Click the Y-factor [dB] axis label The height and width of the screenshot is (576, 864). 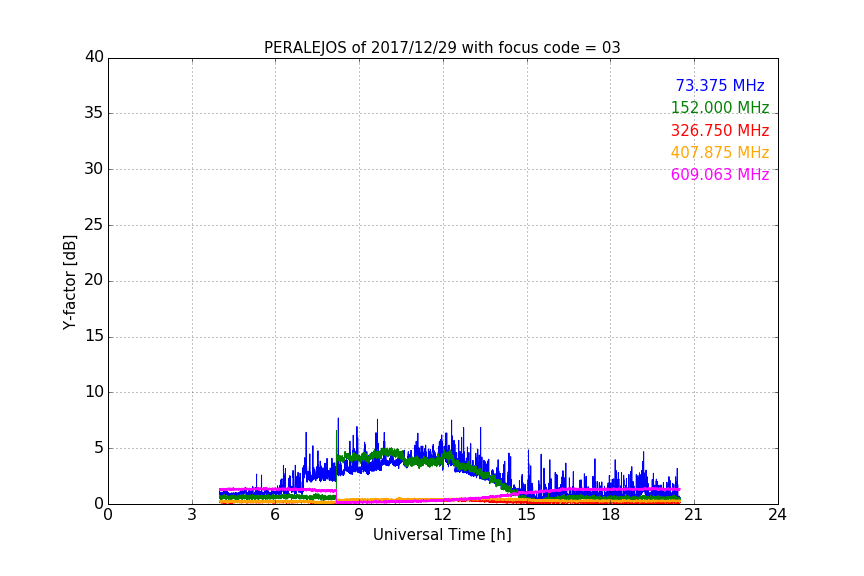click(x=69, y=282)
